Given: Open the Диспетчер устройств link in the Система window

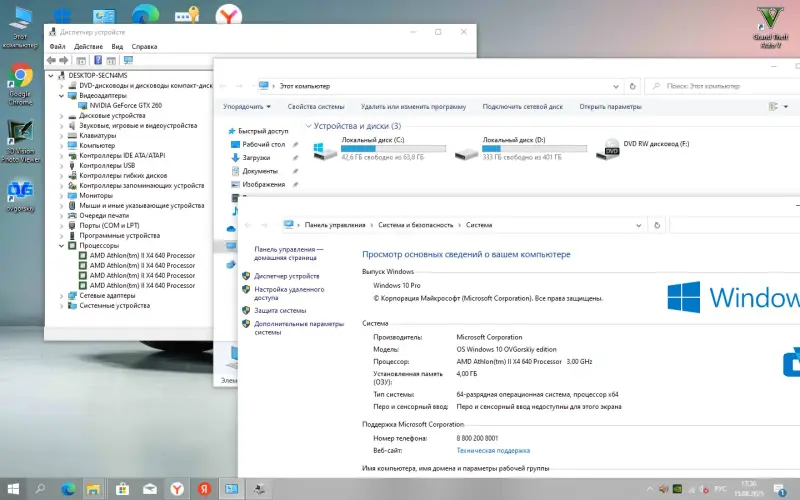Looking at the screenshot, I should tap(287, 276).
